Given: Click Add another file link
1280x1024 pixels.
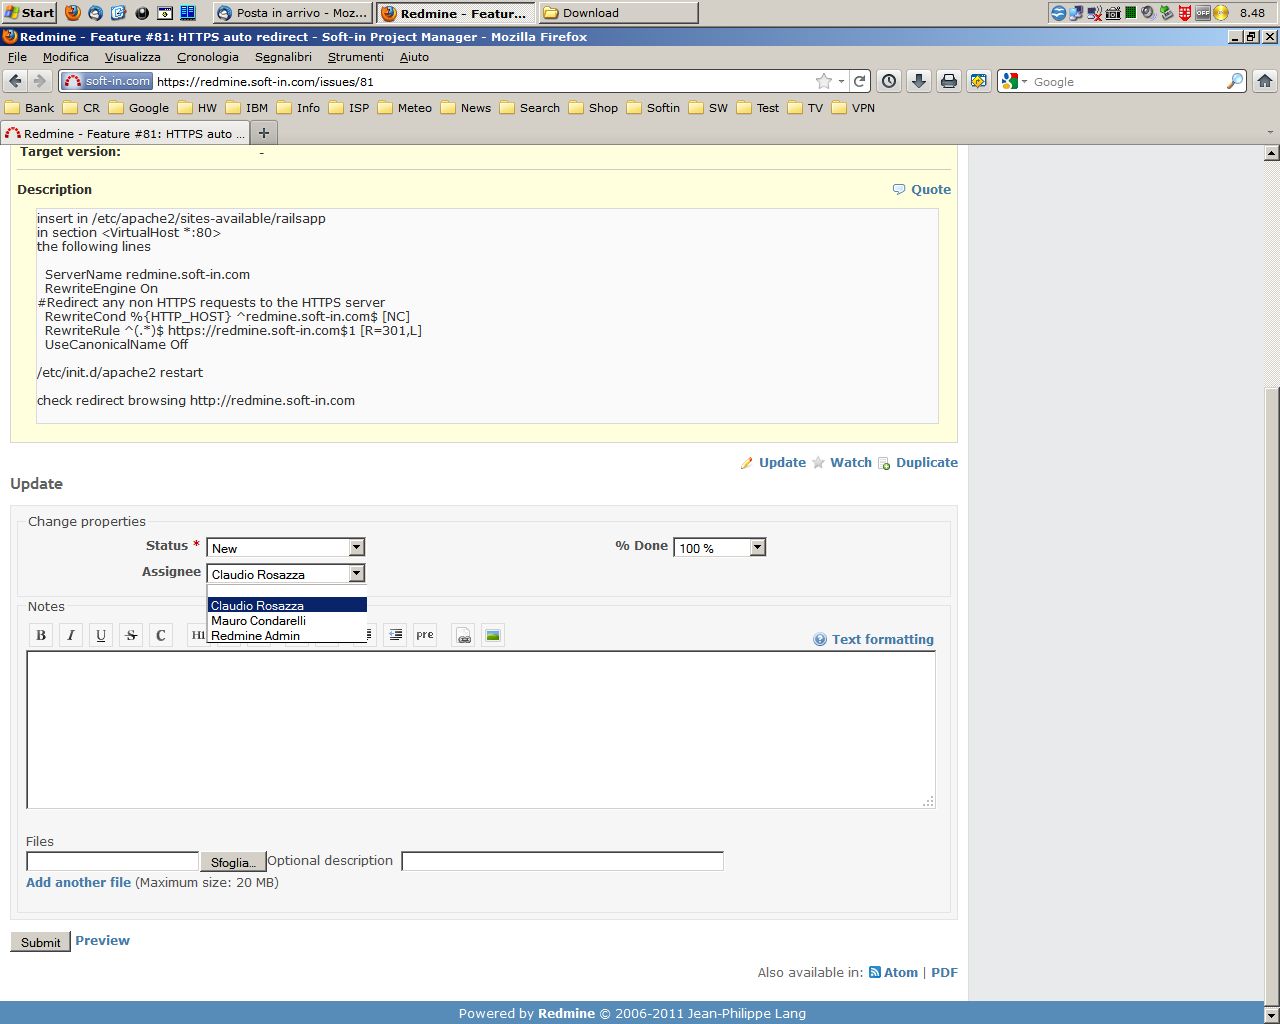Looking at the screenshot, I should (x=78, y=882).
